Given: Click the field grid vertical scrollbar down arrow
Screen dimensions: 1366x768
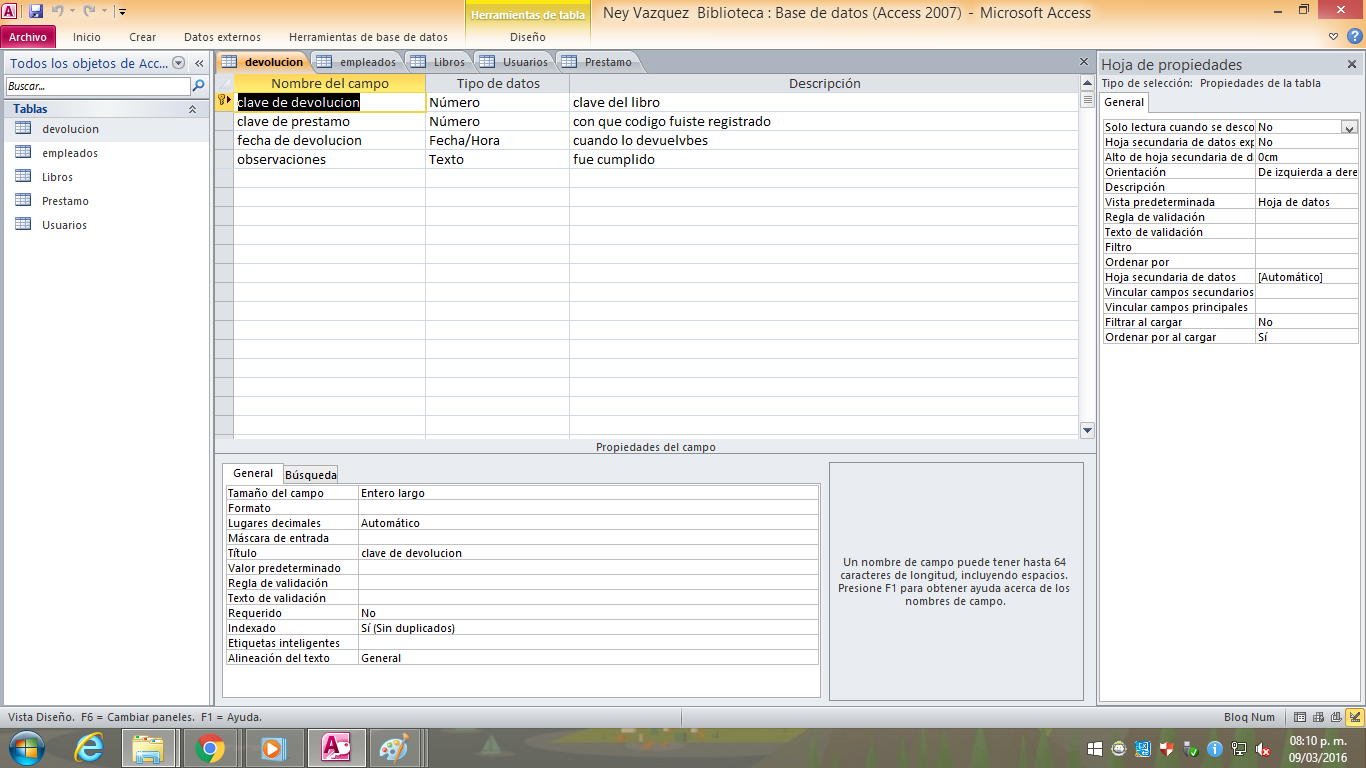Looking at the screenshot, I should 1087,430.
